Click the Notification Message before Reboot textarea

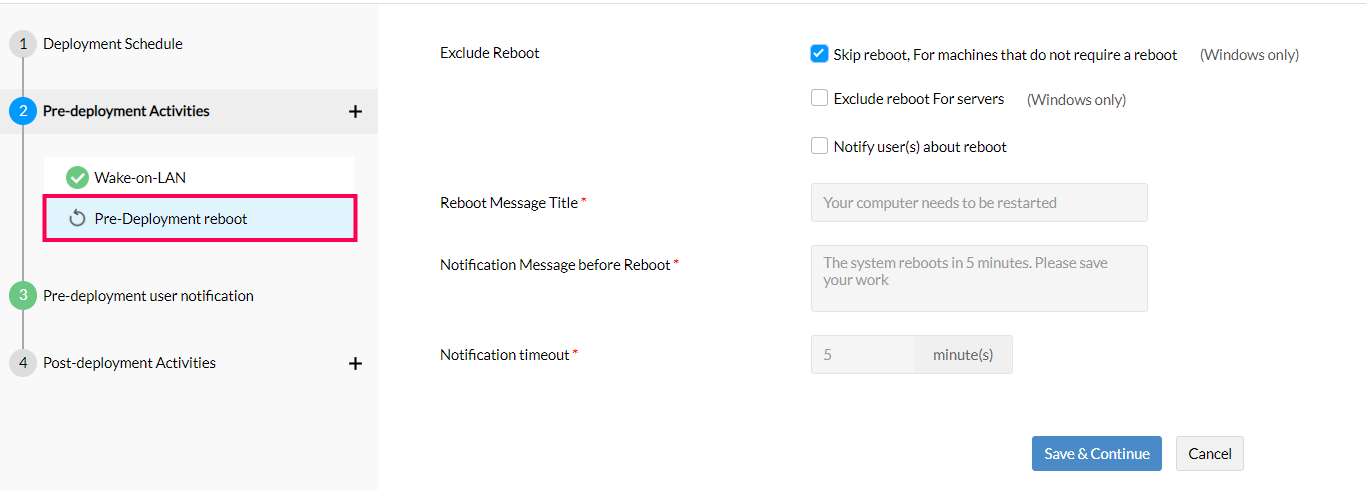(x=978, y=278)
